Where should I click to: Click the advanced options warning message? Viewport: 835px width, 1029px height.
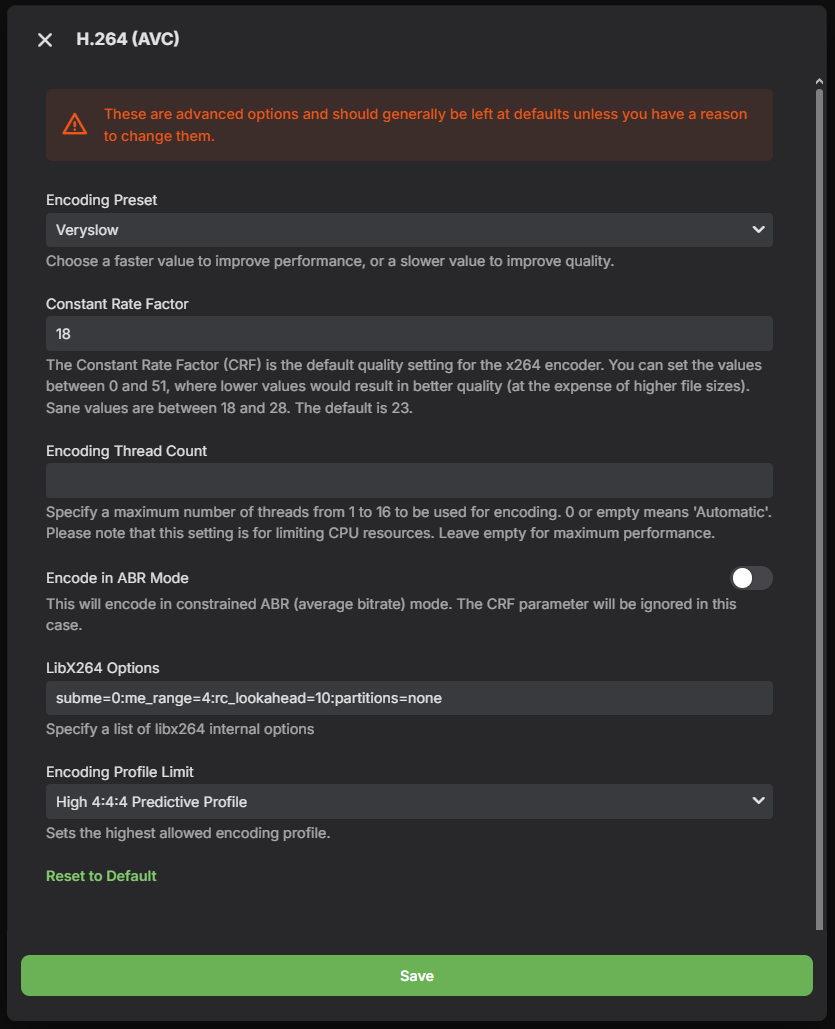(425, 125)
